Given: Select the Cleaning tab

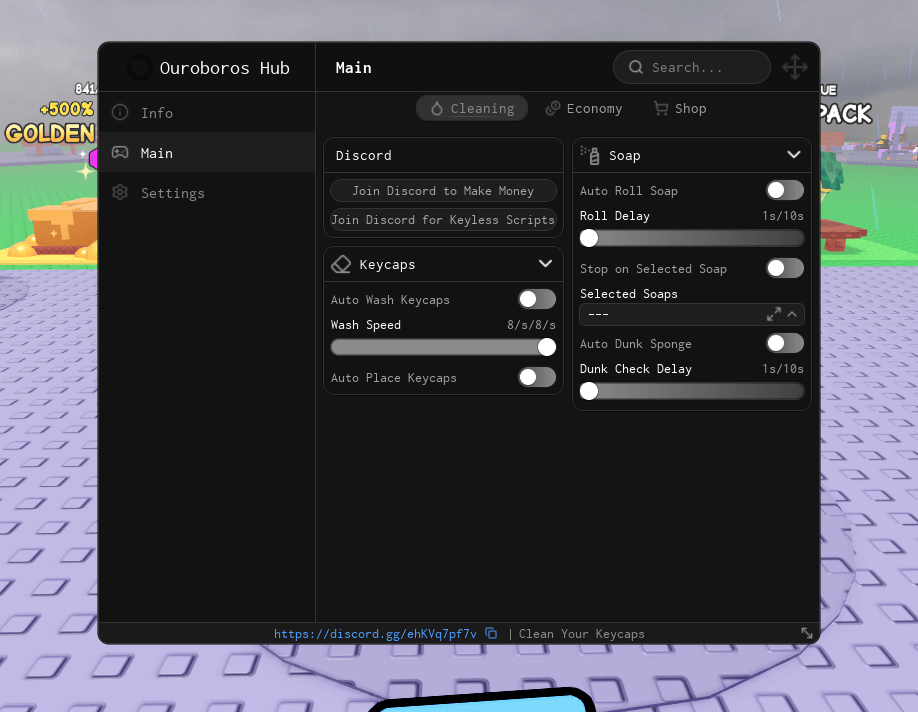Looking at the screenshot, I should 472,108.
